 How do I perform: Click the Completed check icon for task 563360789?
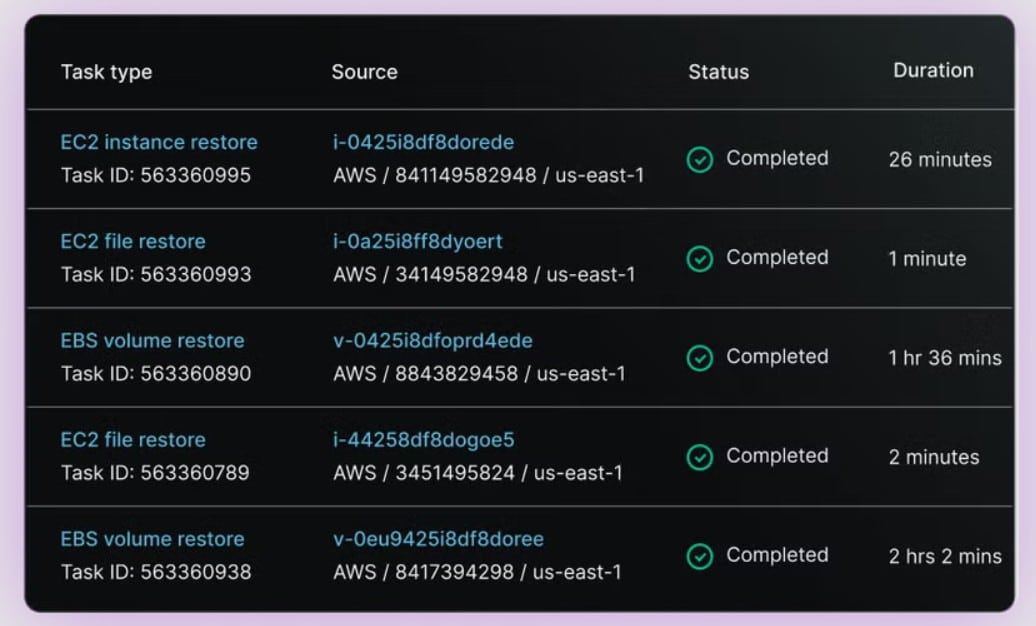pos(701,456)
